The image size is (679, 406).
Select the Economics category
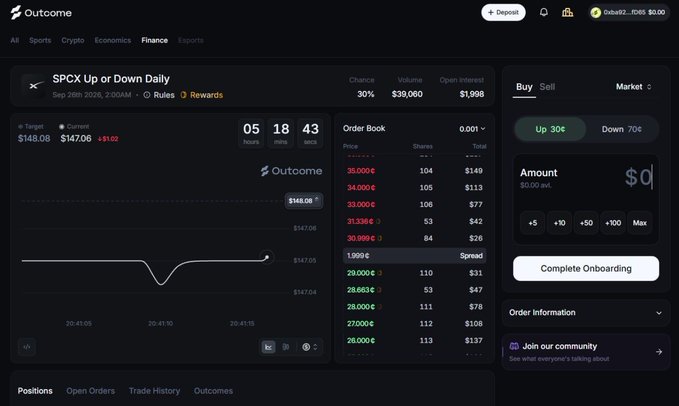tap(113, 40)
